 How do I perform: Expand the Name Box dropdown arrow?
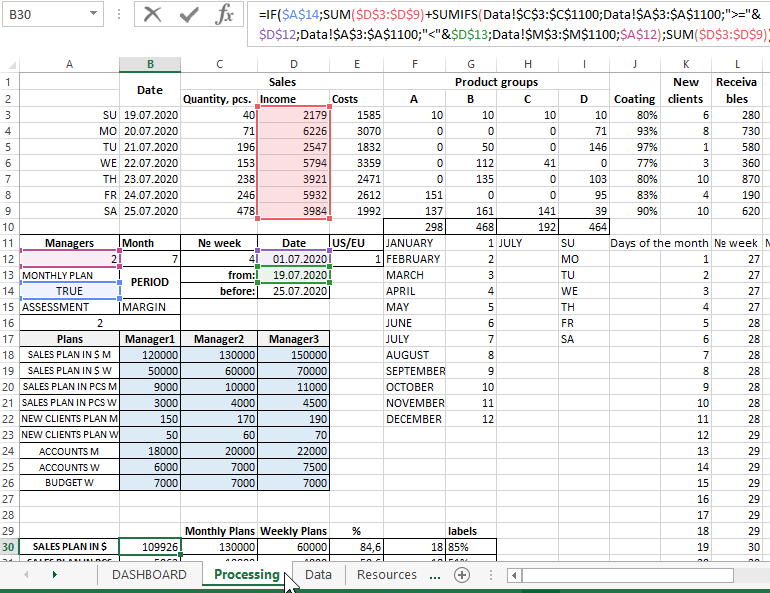tap(93, 15)
